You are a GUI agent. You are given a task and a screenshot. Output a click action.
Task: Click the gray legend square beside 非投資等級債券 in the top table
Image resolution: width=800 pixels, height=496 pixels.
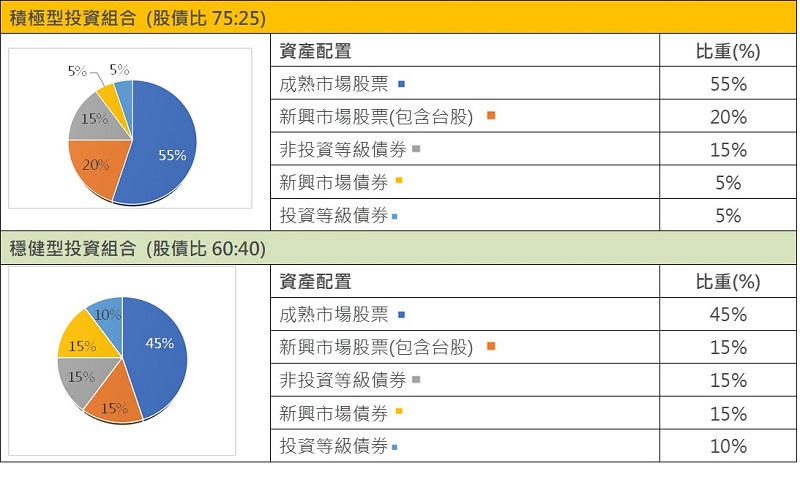pyautogui.click(x=416, y=149)
